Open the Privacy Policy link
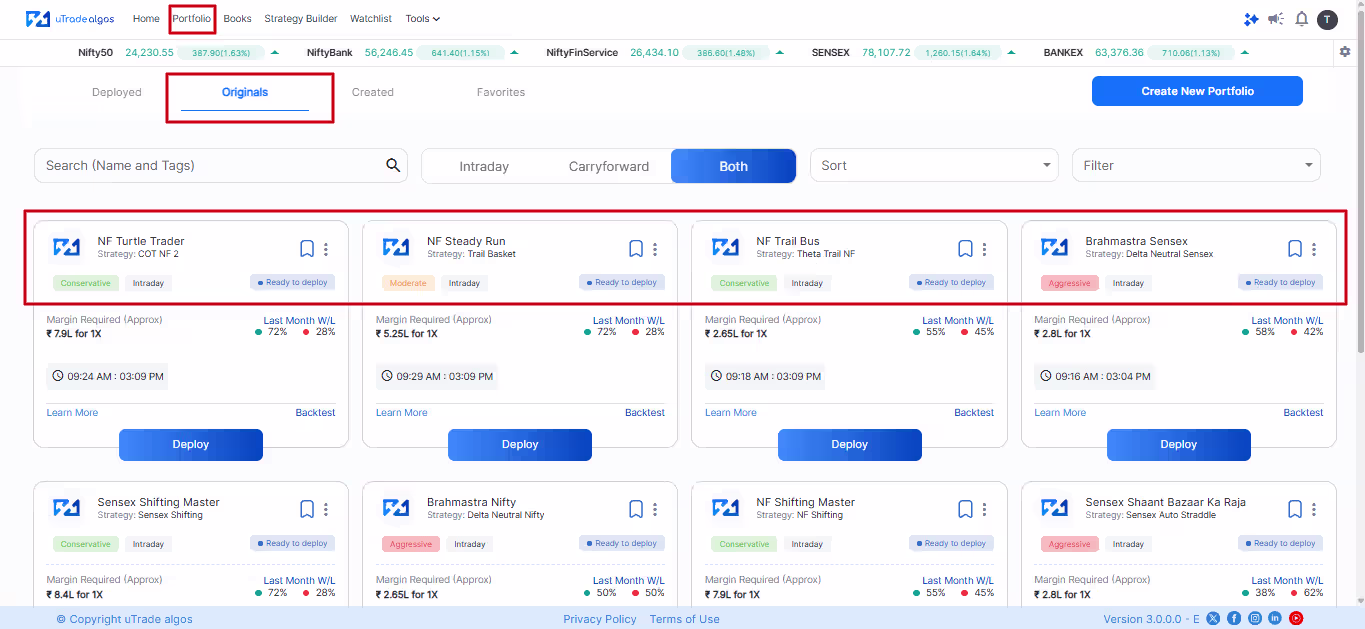Screen dimensions: 1365x629 600,619
